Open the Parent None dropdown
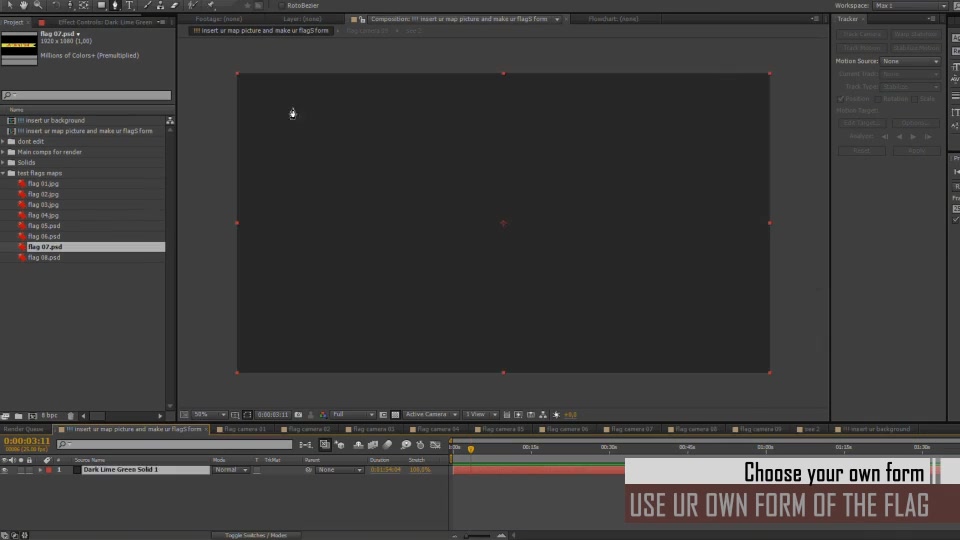Screen dimensions: 960x540 340,470
